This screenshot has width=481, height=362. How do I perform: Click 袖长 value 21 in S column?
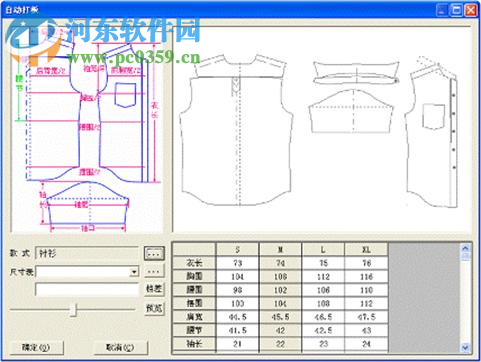point(238,344)
